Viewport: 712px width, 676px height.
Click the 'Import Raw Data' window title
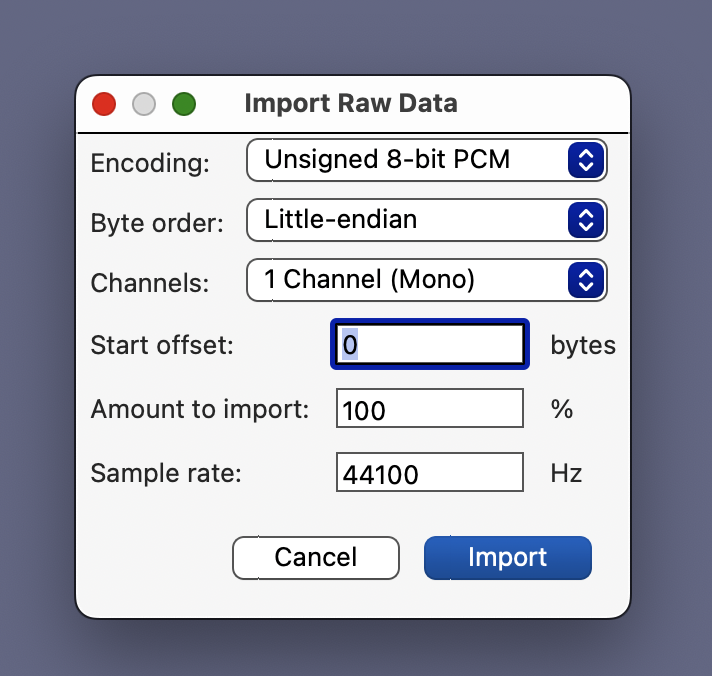click(350, 103)
